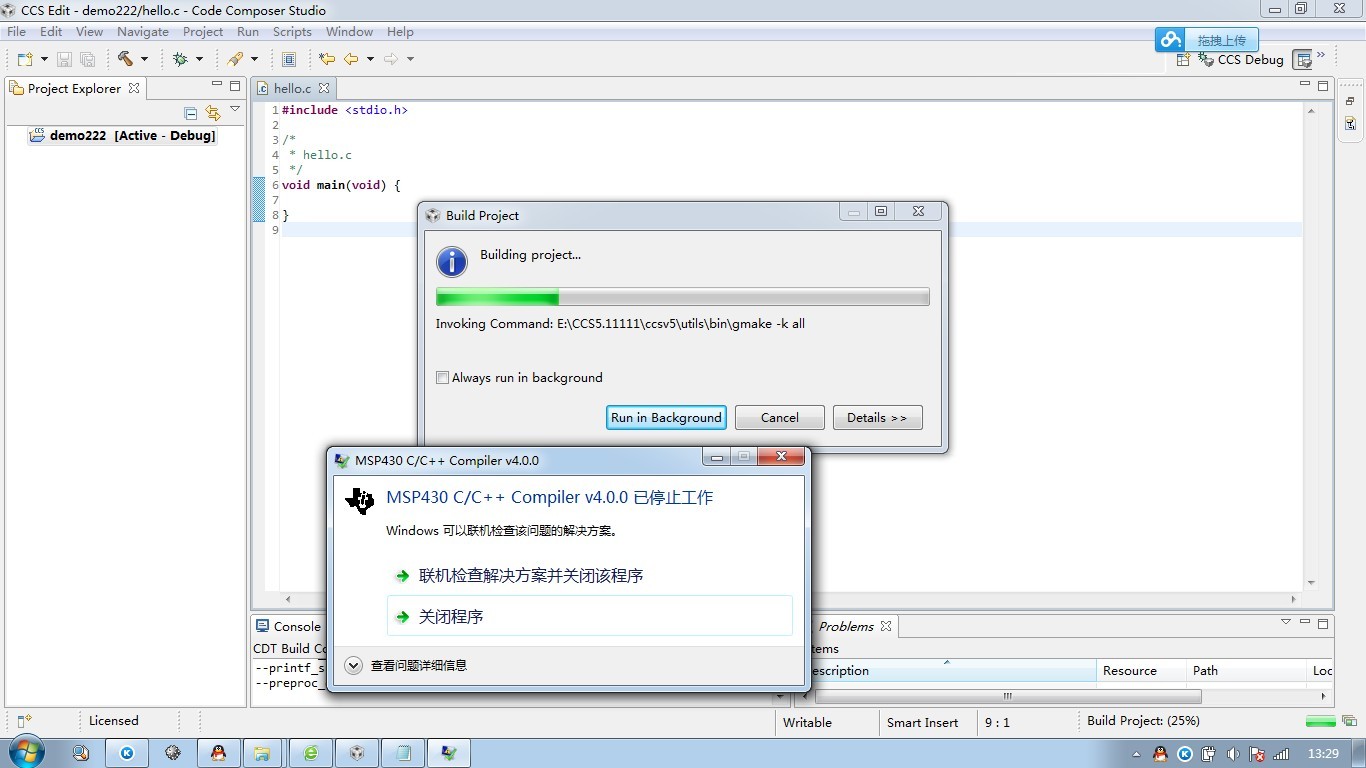The height and width of the screenshot is (768, 1366).
Task: Click the Restore icon in right trim bar
Action: click(1350, 101)
